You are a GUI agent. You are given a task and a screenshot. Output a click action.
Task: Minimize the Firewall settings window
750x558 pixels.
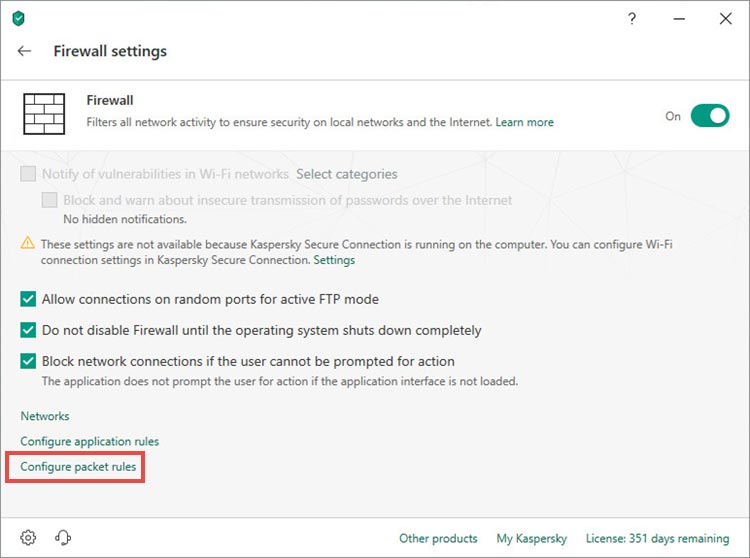point(679,19)
